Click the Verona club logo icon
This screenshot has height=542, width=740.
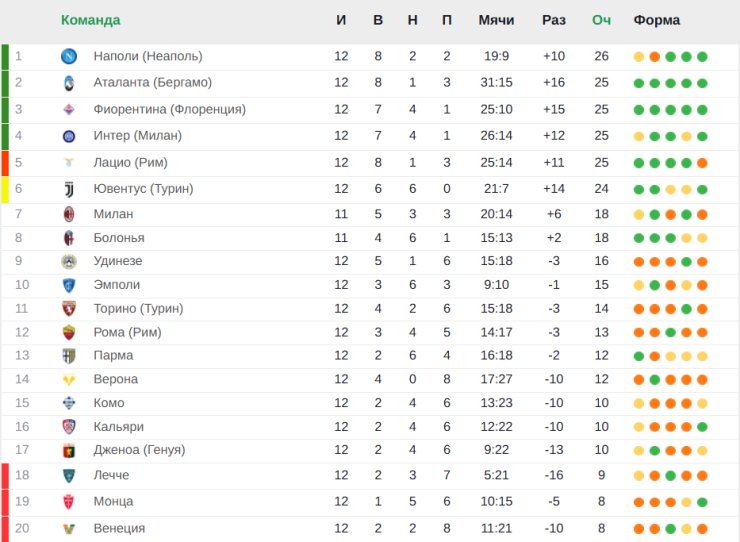coord(68,380)
